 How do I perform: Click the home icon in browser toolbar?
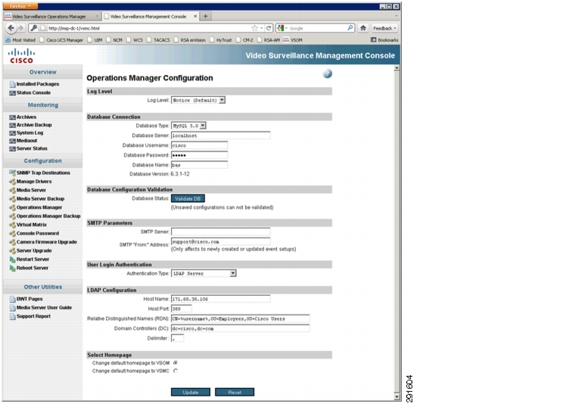point(363,28)
